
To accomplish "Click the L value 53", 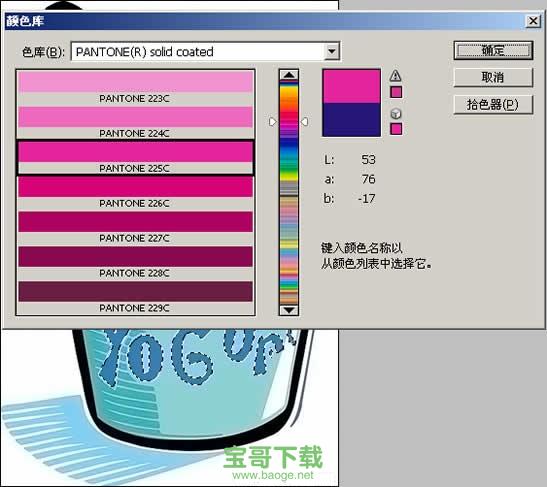I will [x=368, y=159].
